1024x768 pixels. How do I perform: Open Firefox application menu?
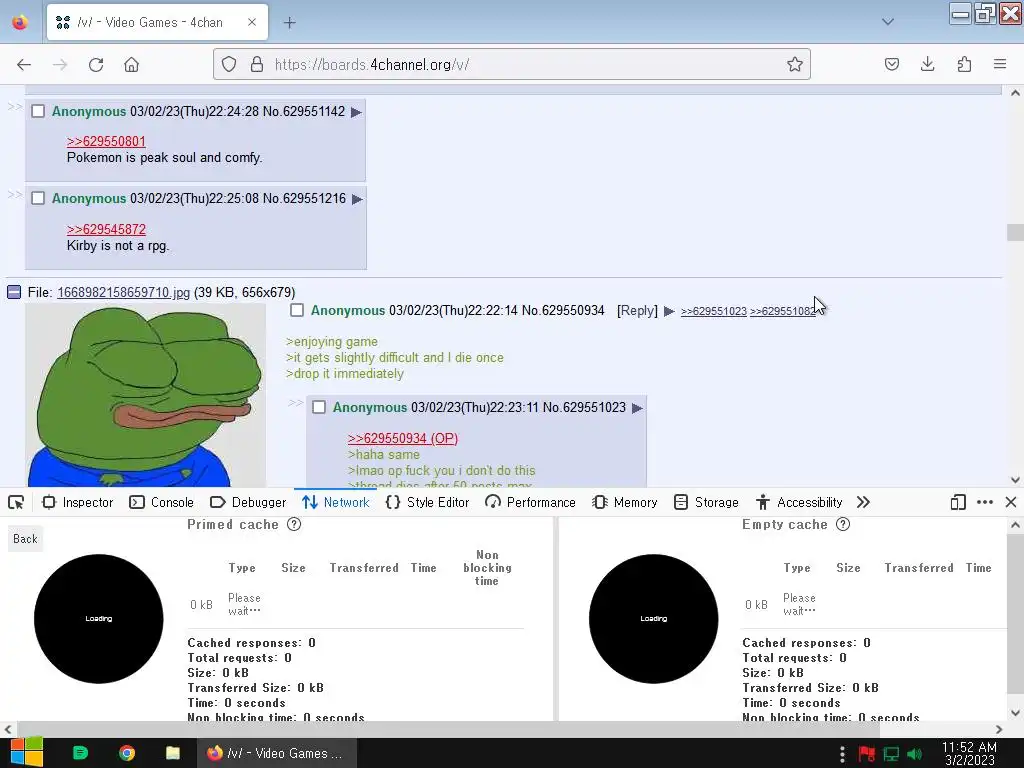tap(1000, 64)
